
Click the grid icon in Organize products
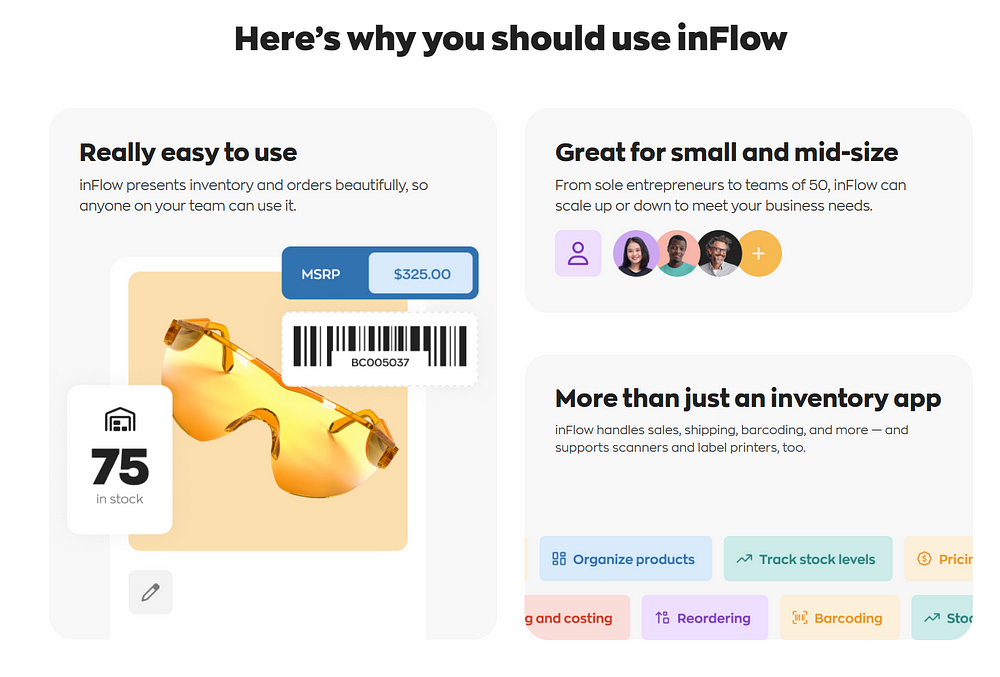tap(559, 559)
